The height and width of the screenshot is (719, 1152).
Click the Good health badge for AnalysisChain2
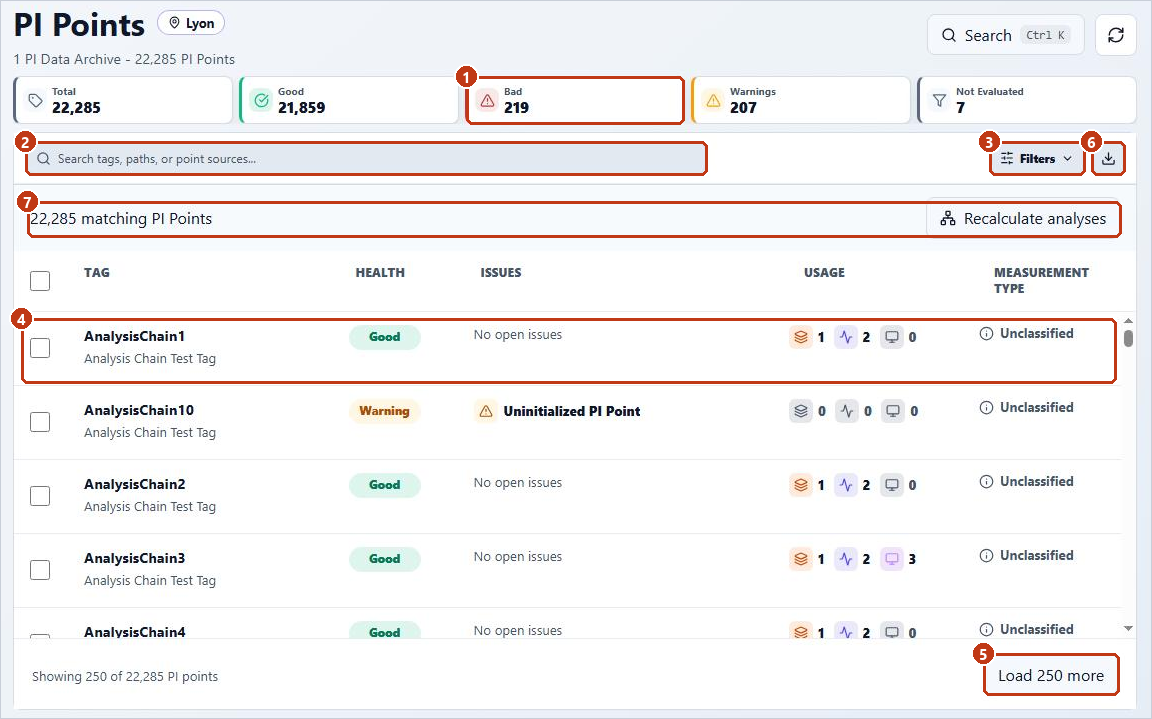point(384,485)
